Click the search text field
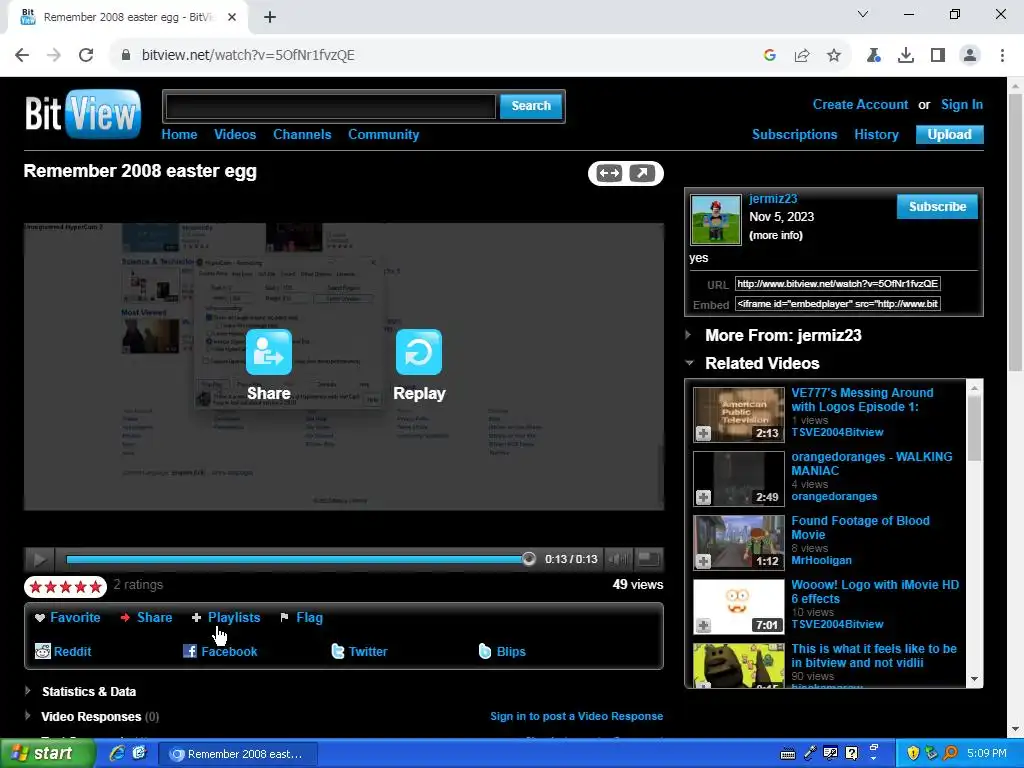The height and width of the screenshot is (768, 1024). point(330,106)
